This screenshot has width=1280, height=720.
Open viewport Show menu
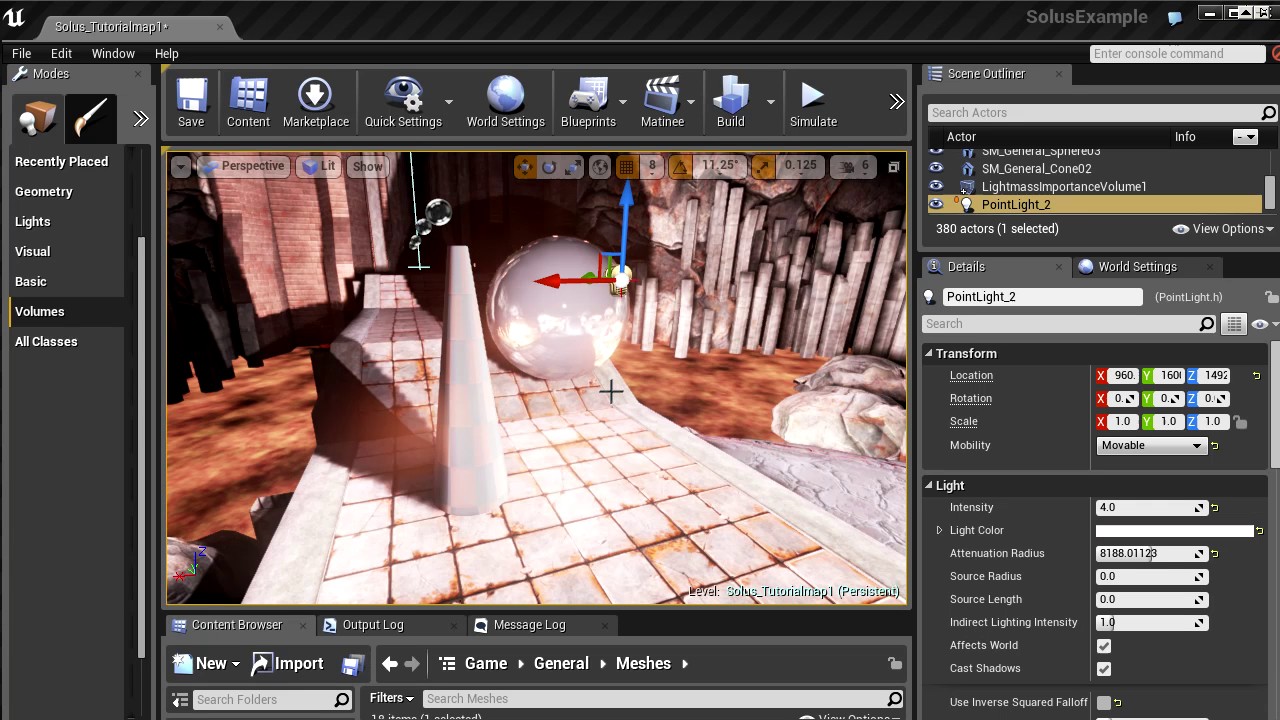[x=367, y=166]
